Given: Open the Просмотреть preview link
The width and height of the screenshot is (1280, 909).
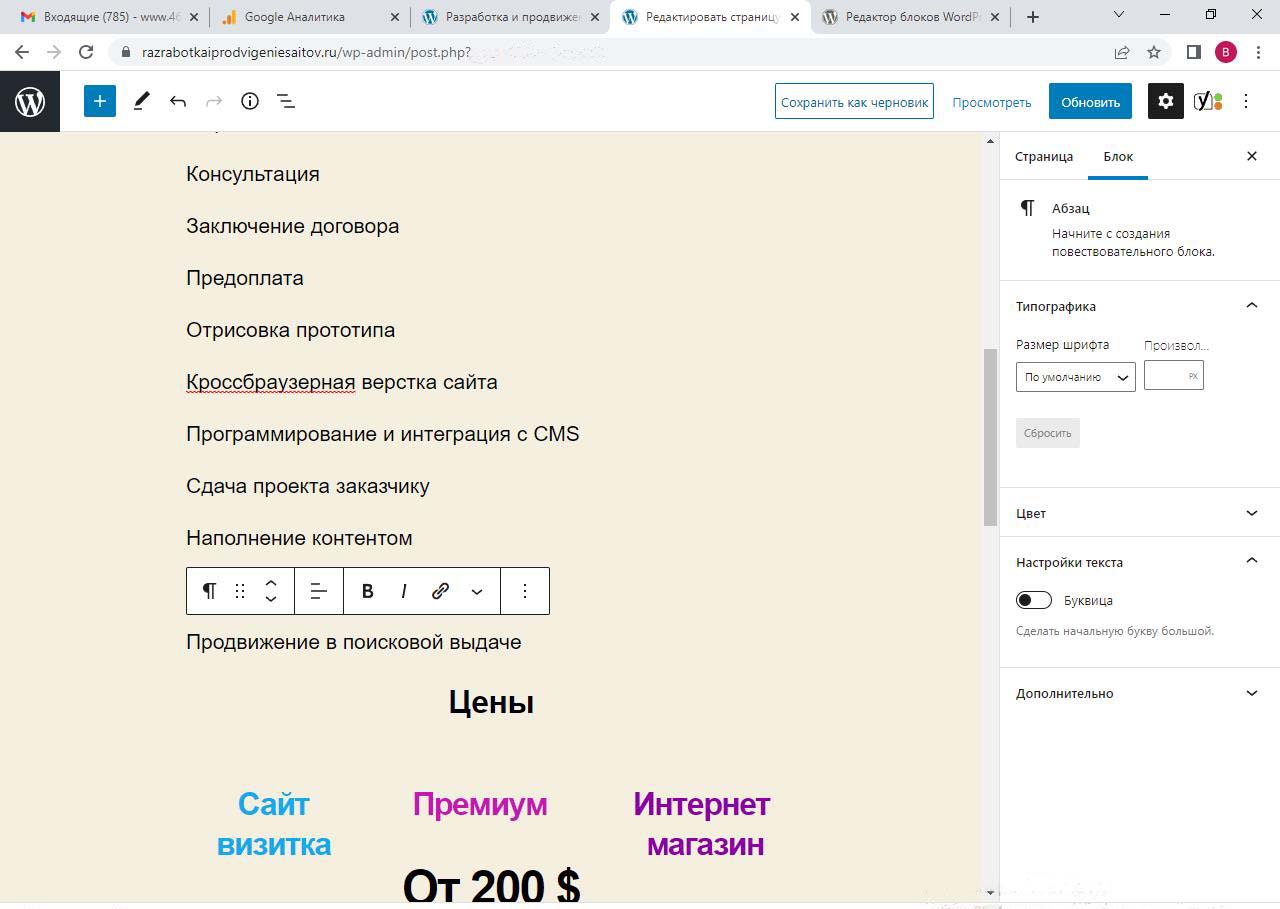Looking at the screenshot, I should 991,102.
